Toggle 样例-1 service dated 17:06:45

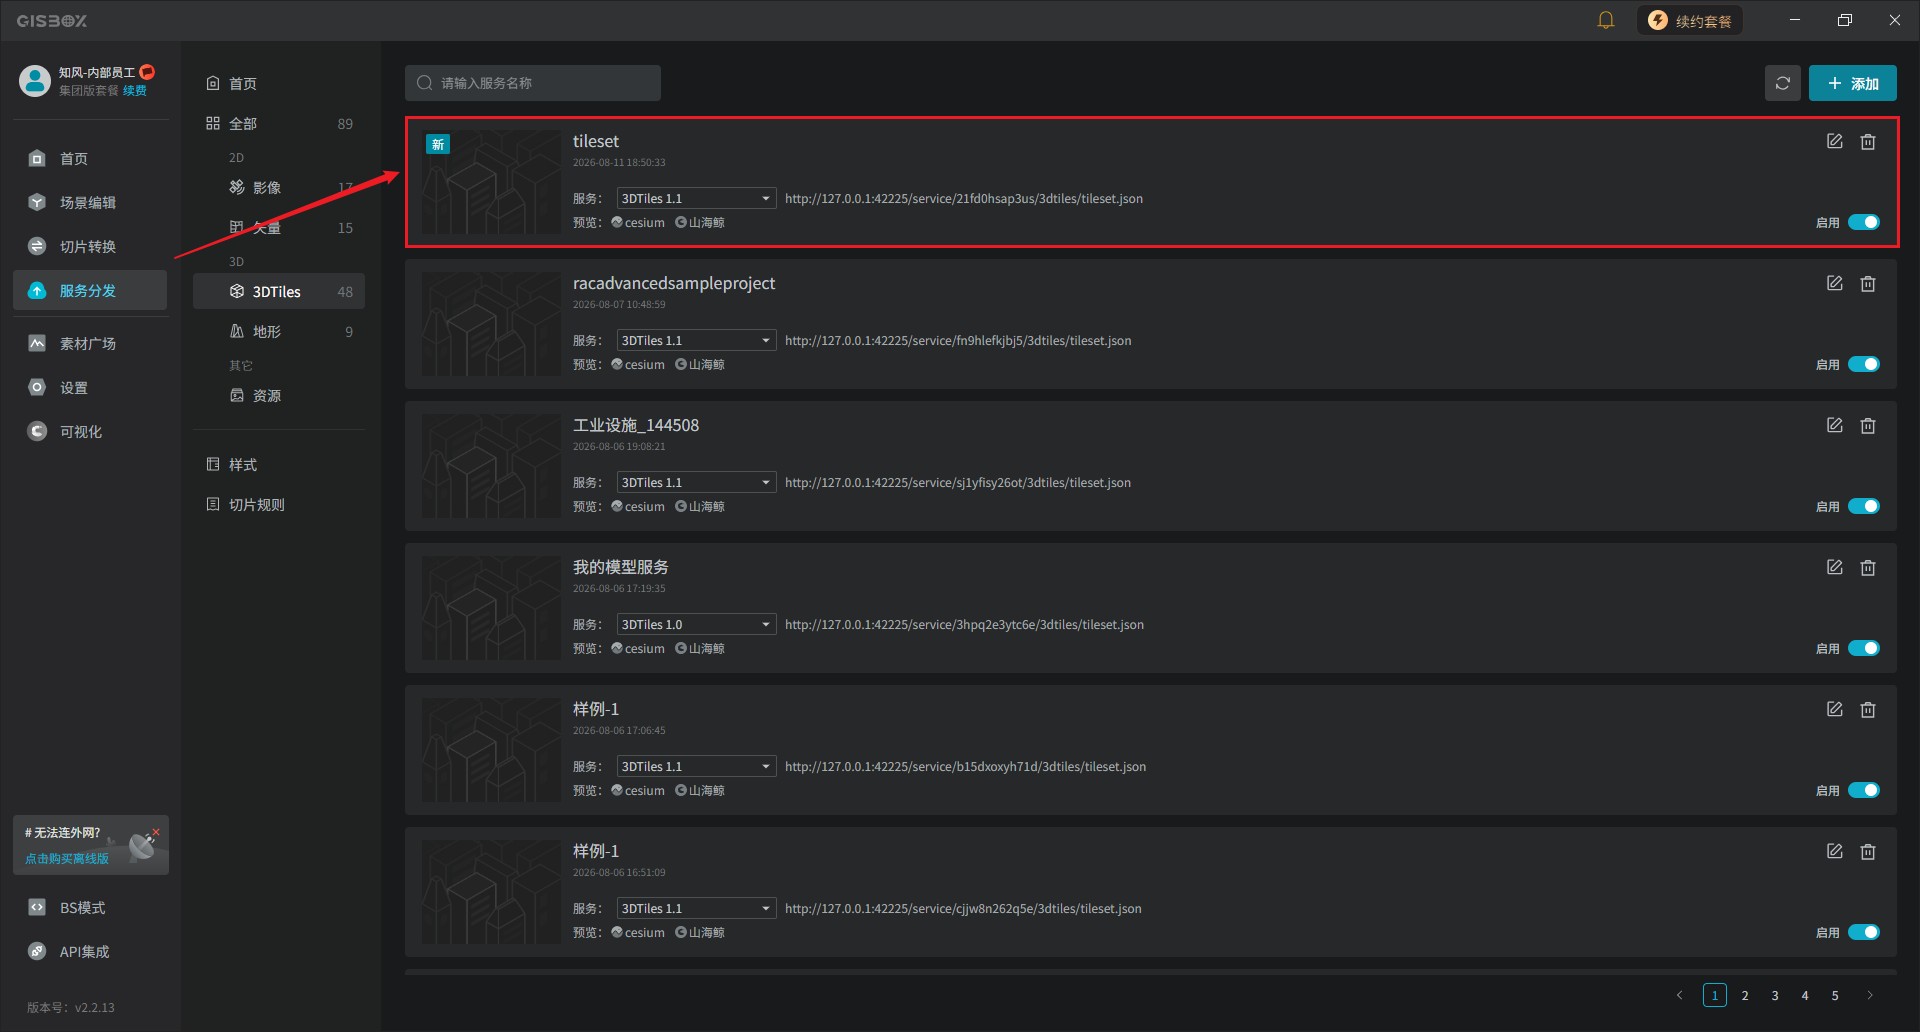1864,790
